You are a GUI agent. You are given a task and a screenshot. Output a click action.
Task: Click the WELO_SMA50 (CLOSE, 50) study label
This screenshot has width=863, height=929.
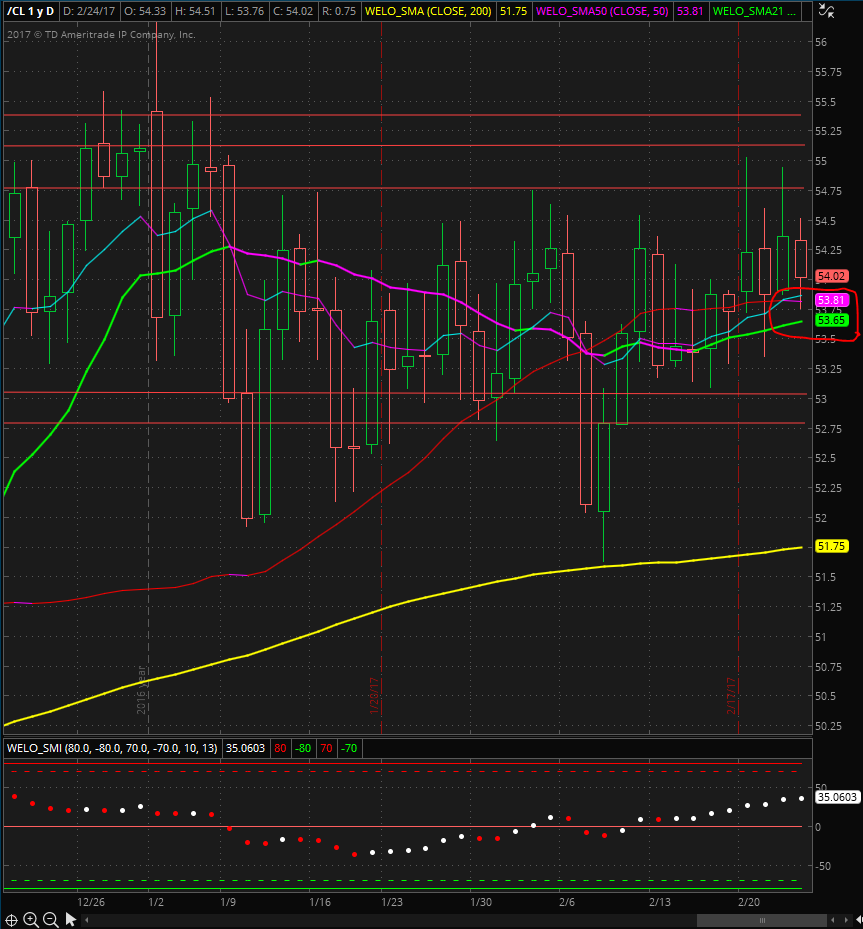click(602, 11)
